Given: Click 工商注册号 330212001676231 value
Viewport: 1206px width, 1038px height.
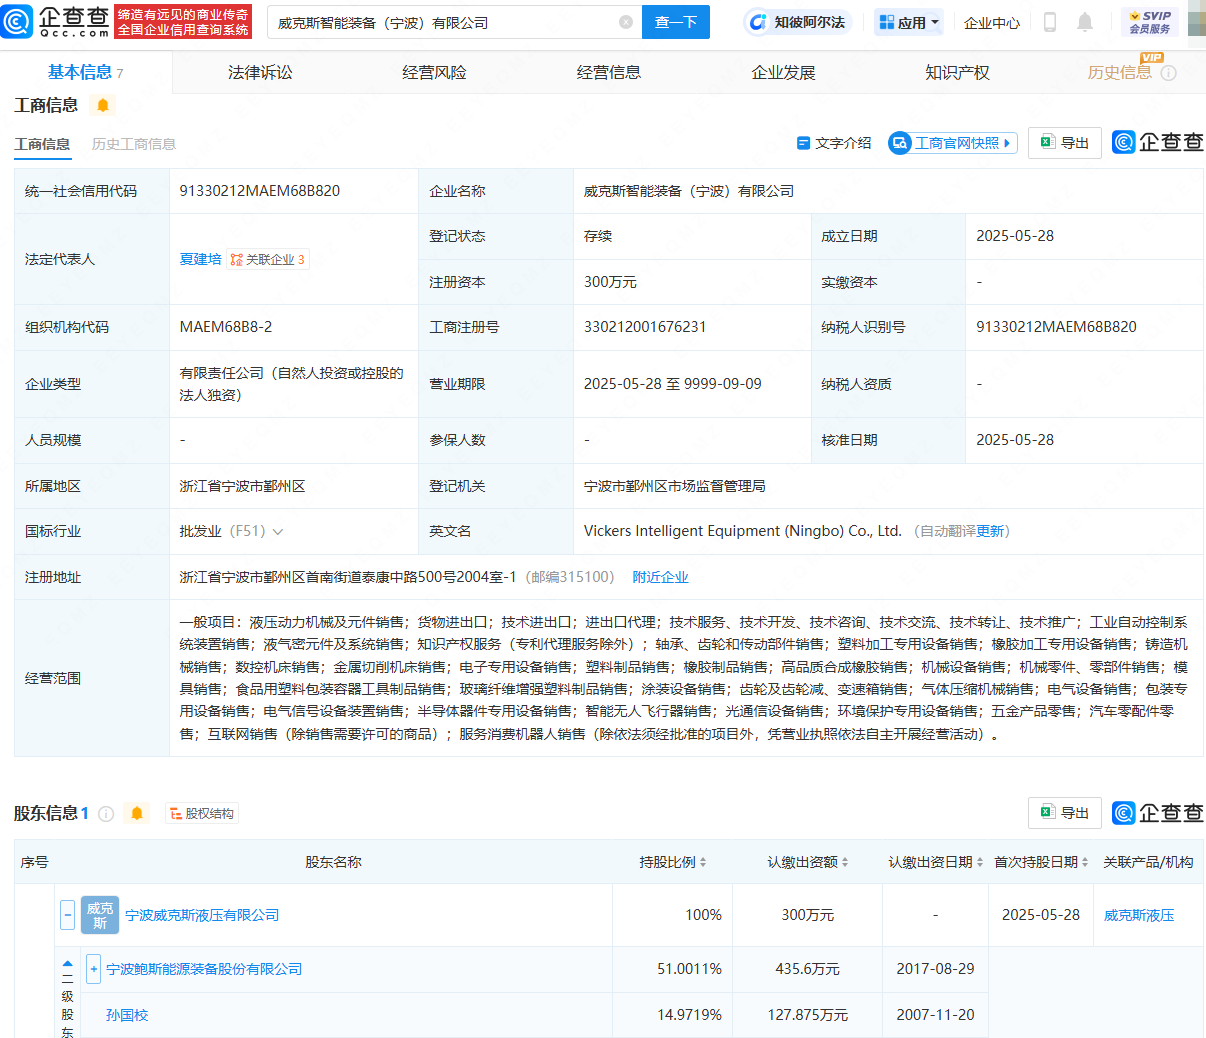Looking at the screenshot, I should coord(645,327).
